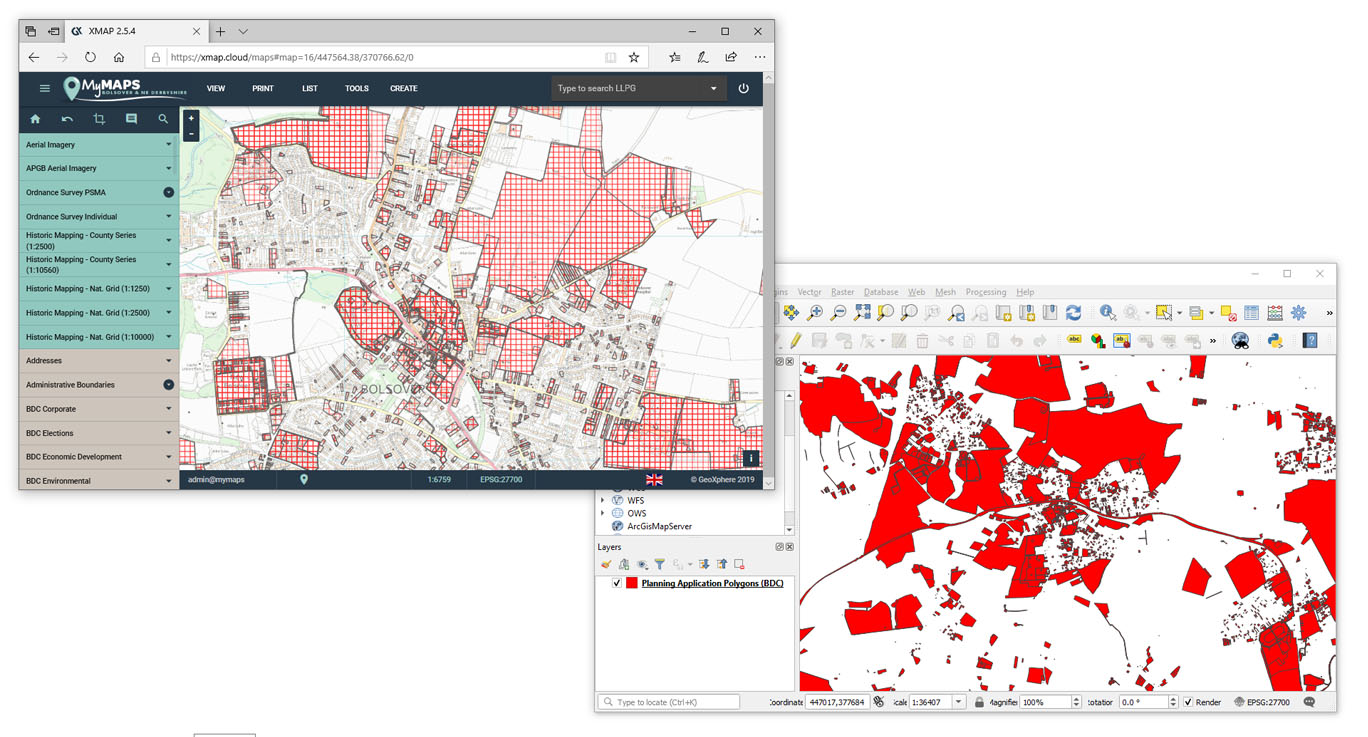Click the Refresh map canvas icon
This screenshot has width=1368, height=737.
1074,312
